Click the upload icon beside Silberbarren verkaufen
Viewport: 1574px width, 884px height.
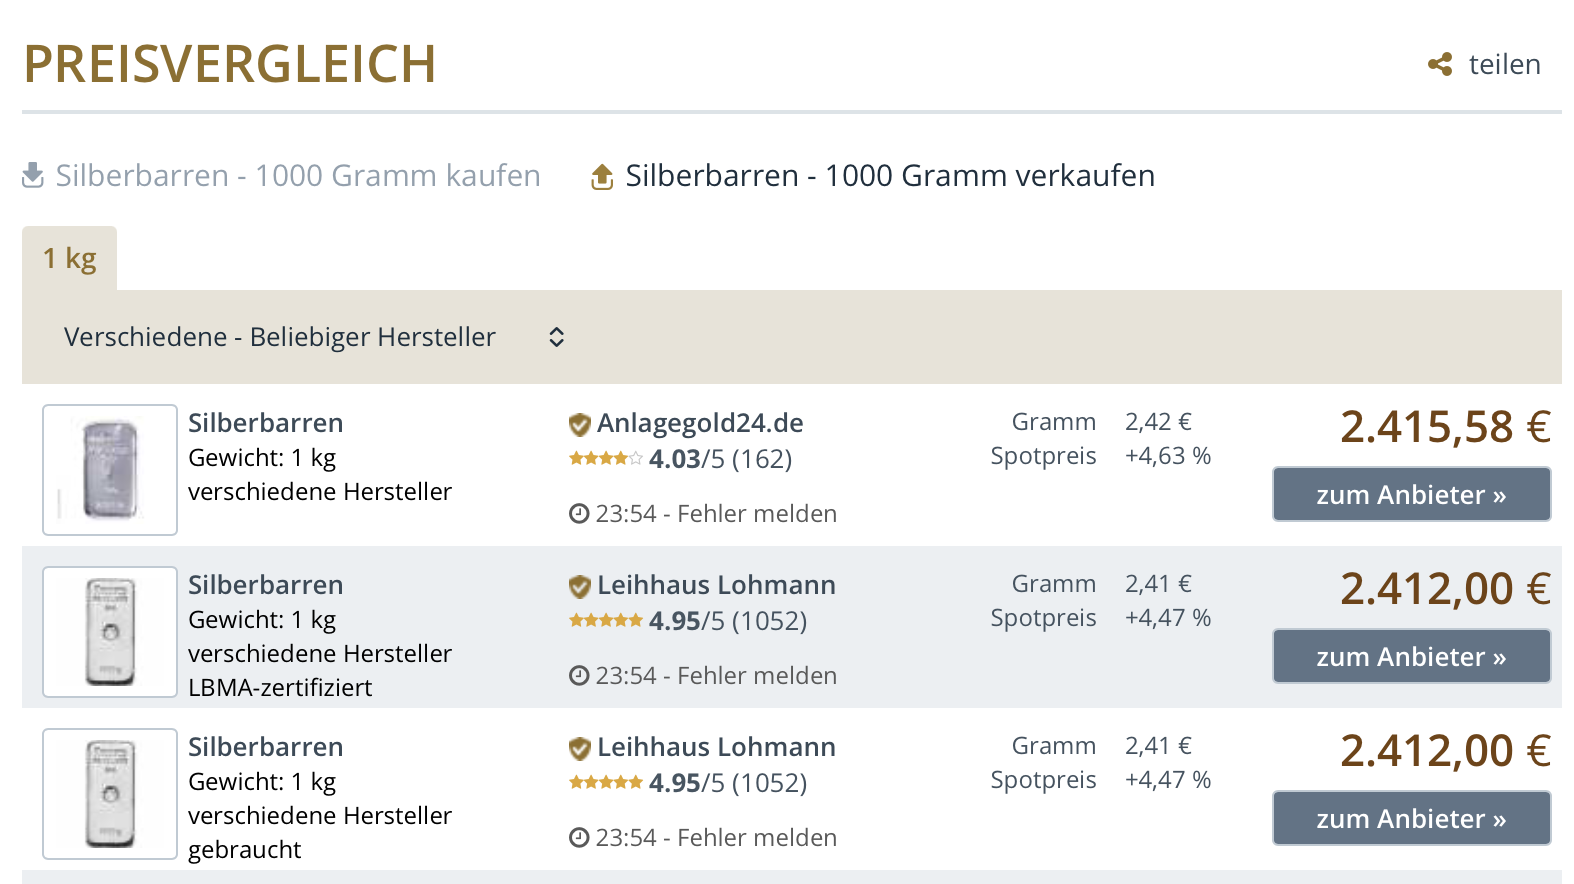602,177
